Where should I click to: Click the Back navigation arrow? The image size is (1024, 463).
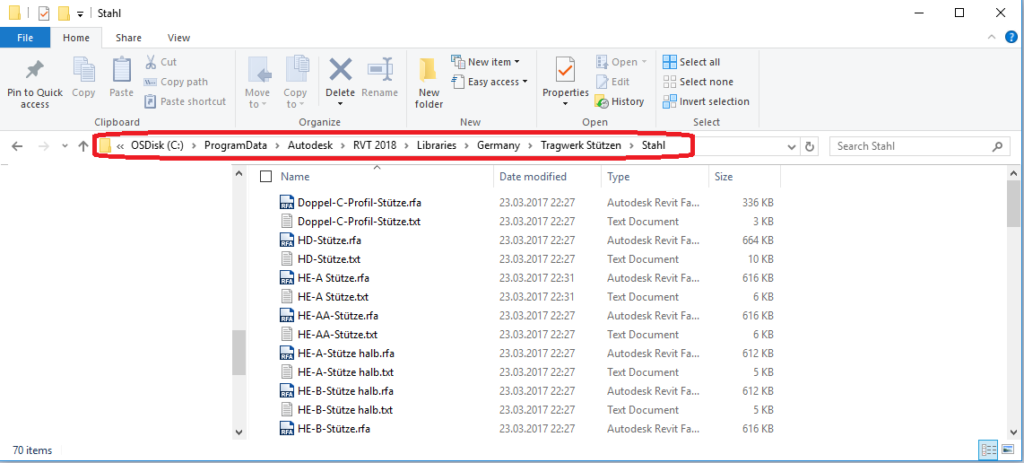click(x=18, y=146)
